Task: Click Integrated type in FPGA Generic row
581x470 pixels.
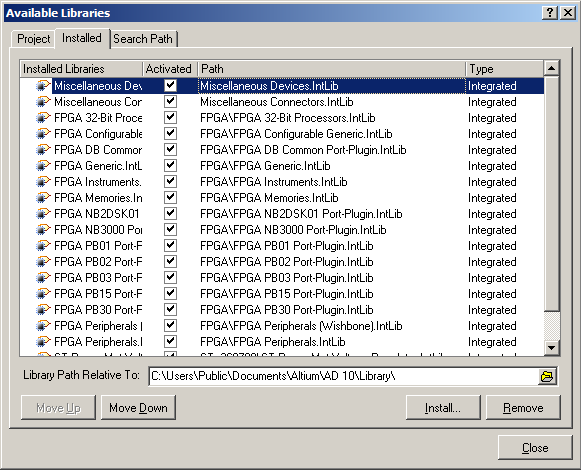Action: pos(492,166)
